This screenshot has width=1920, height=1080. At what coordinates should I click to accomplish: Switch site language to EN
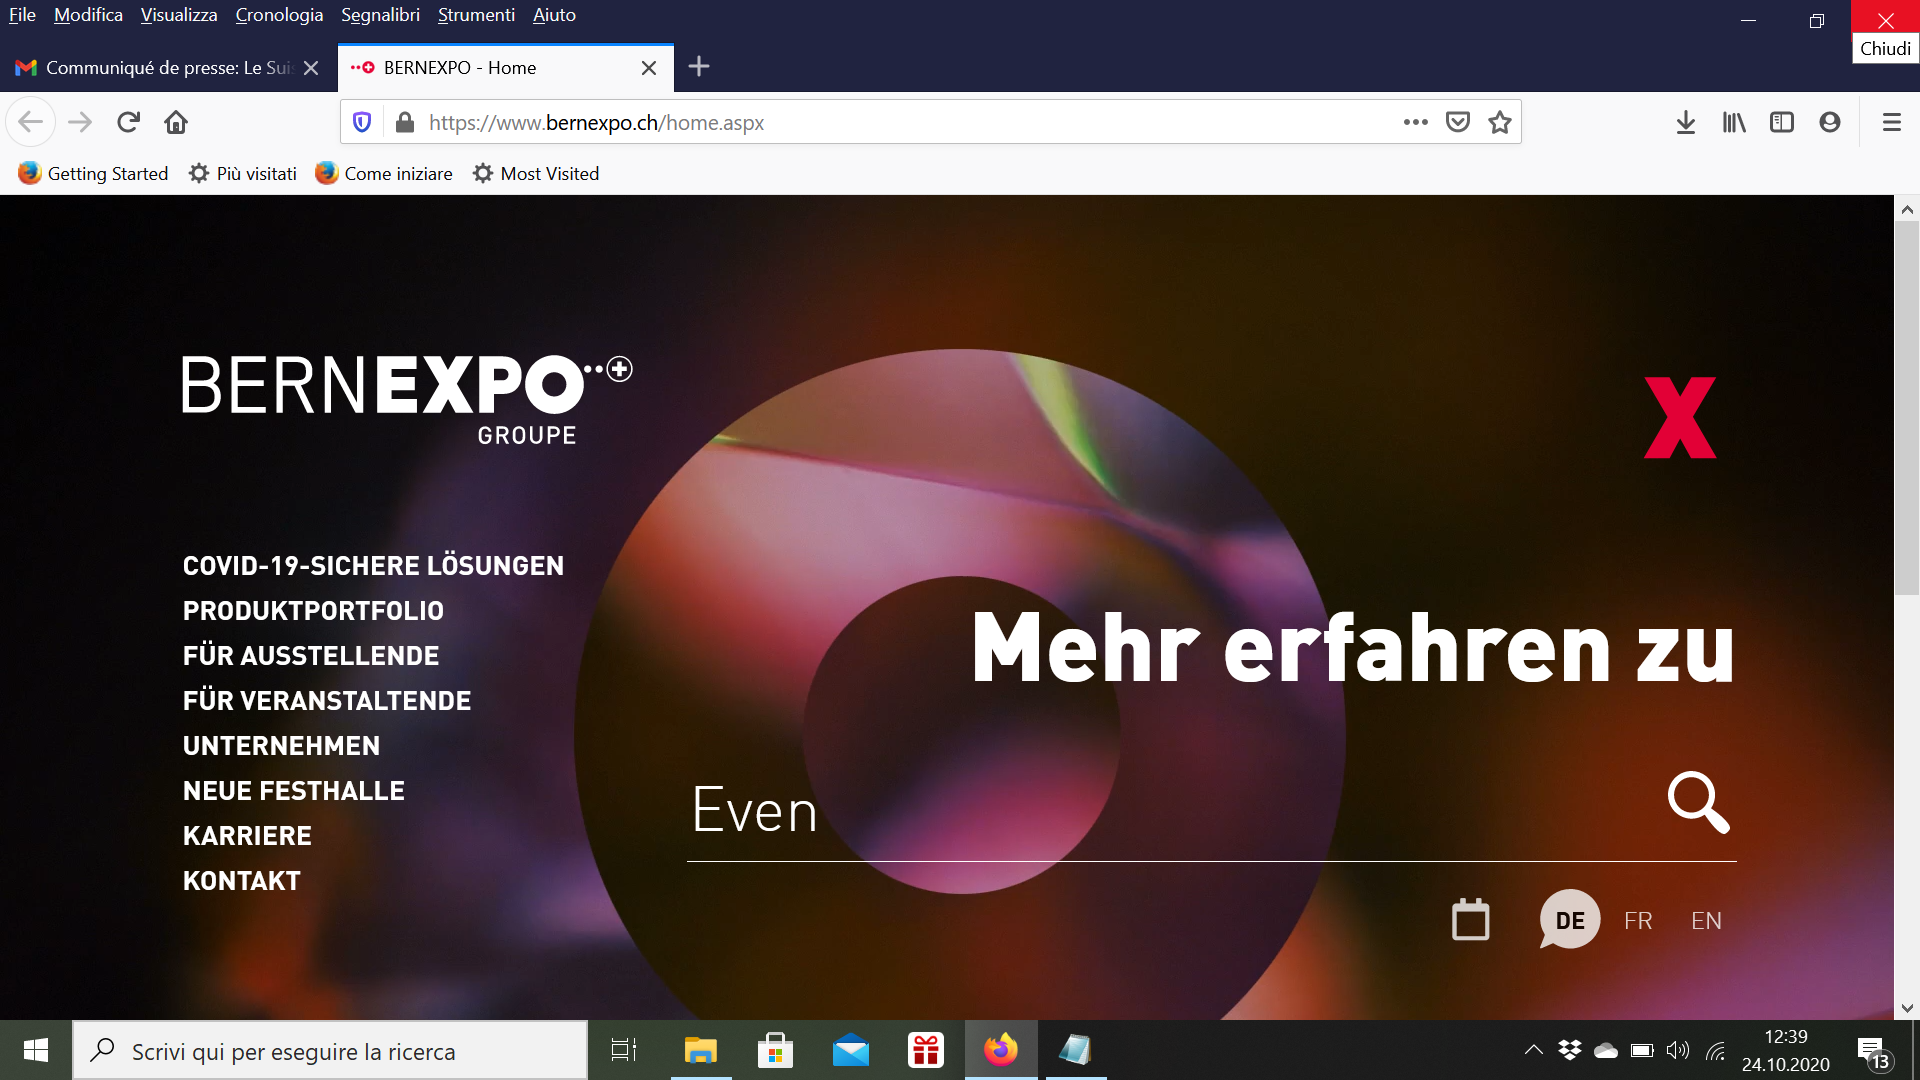click(1706, 921)
